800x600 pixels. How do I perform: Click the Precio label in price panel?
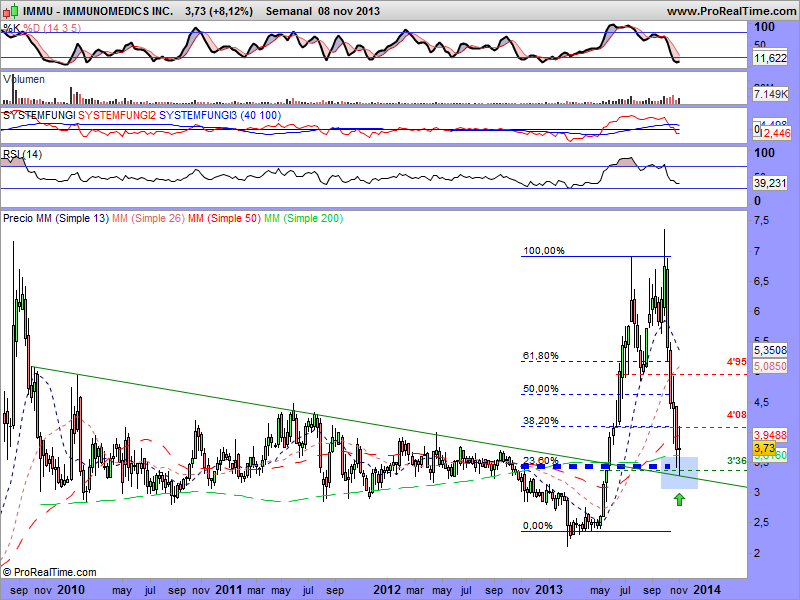click(x=18, y=218)
